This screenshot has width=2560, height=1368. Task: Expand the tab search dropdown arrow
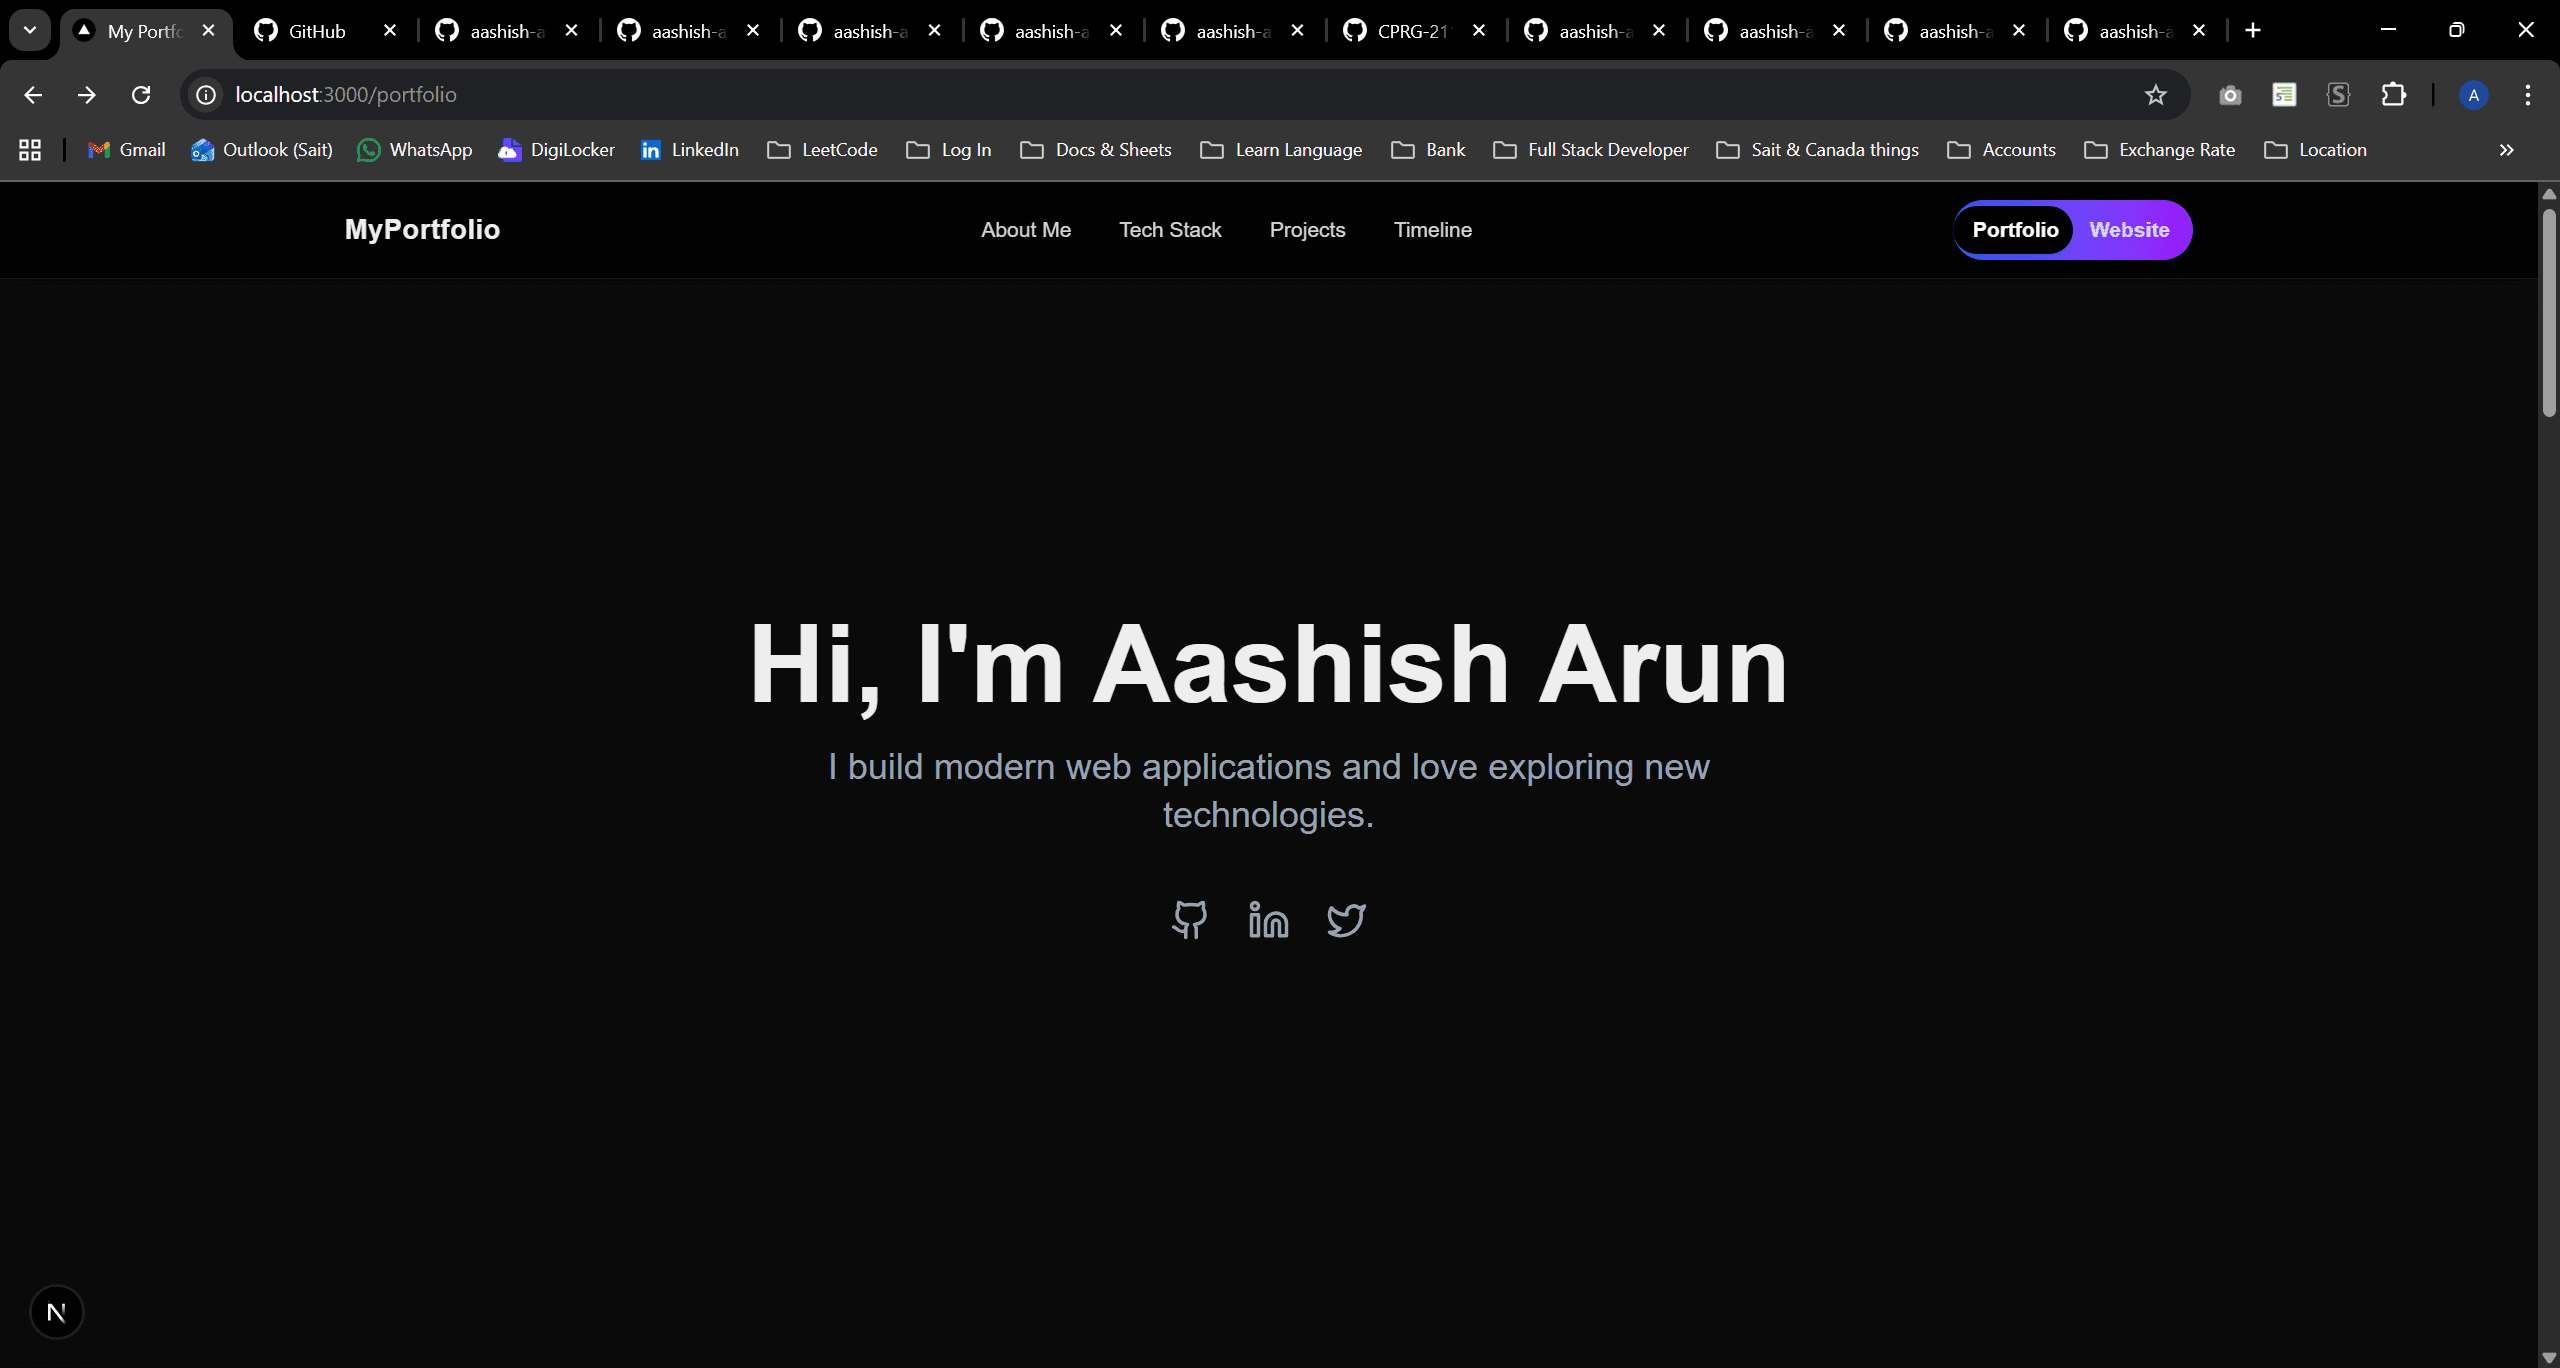point(30,30)
